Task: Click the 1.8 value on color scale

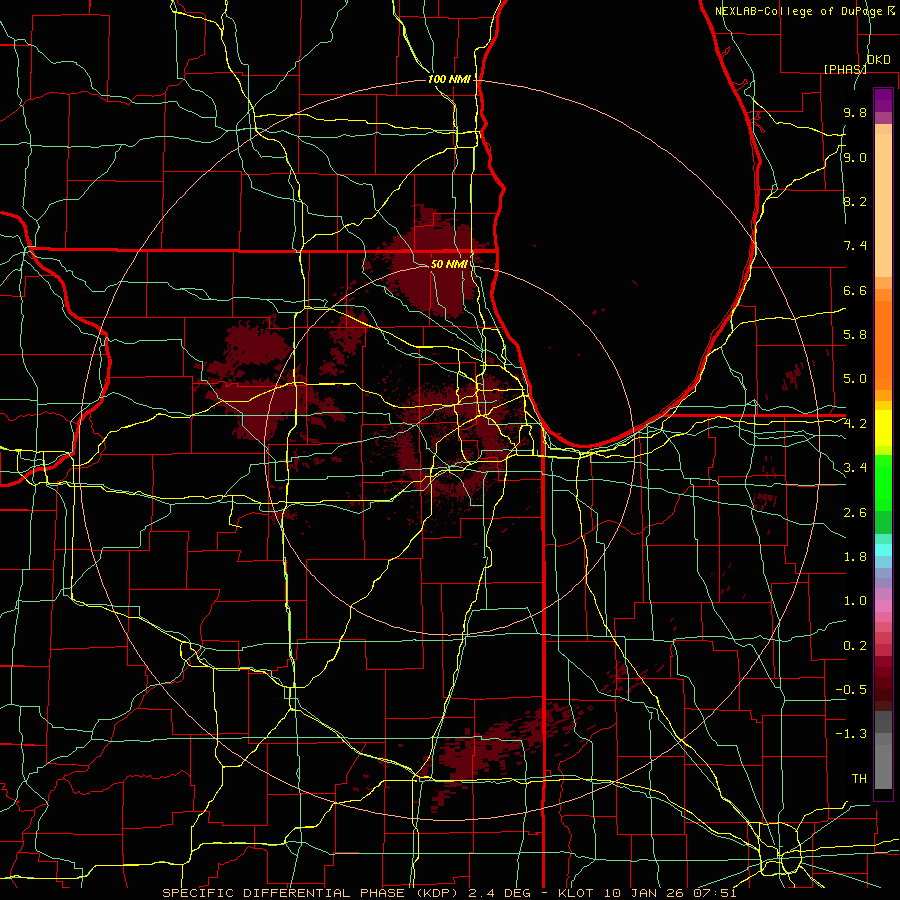Action: pyautogui.click(x=855, y=557)
